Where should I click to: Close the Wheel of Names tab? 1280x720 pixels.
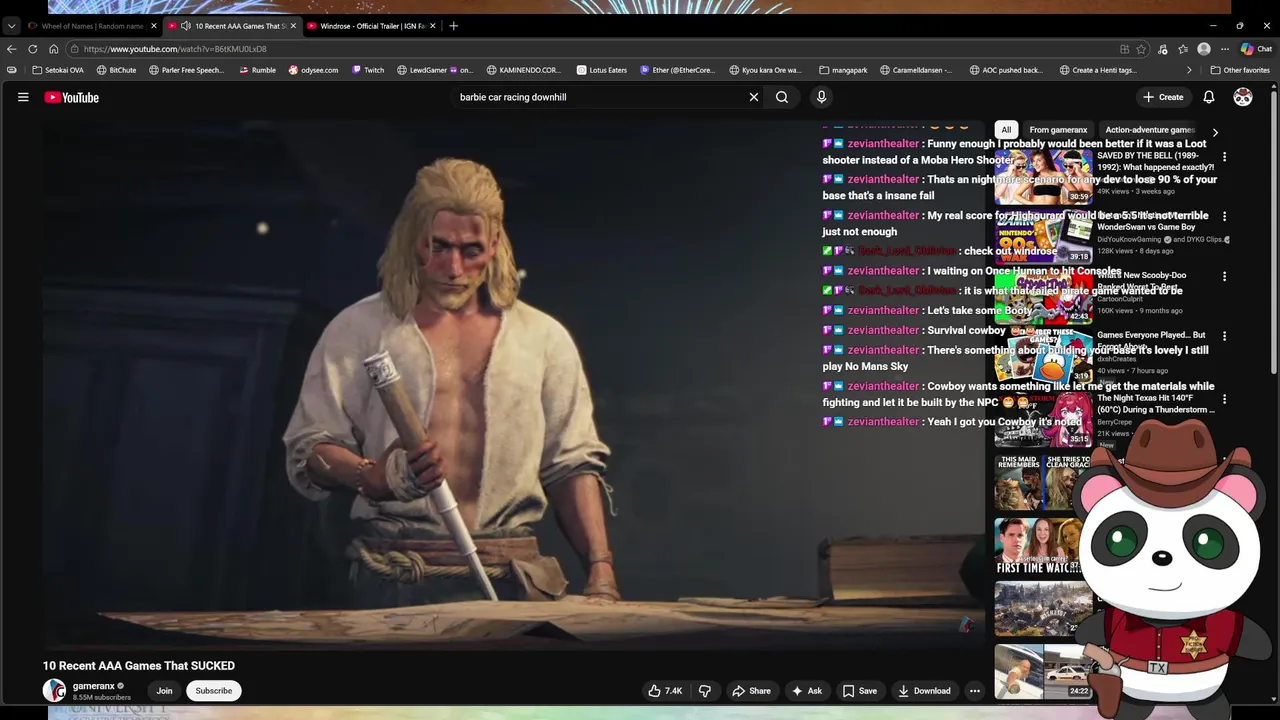pyautogui.click(x=153, y=26)
